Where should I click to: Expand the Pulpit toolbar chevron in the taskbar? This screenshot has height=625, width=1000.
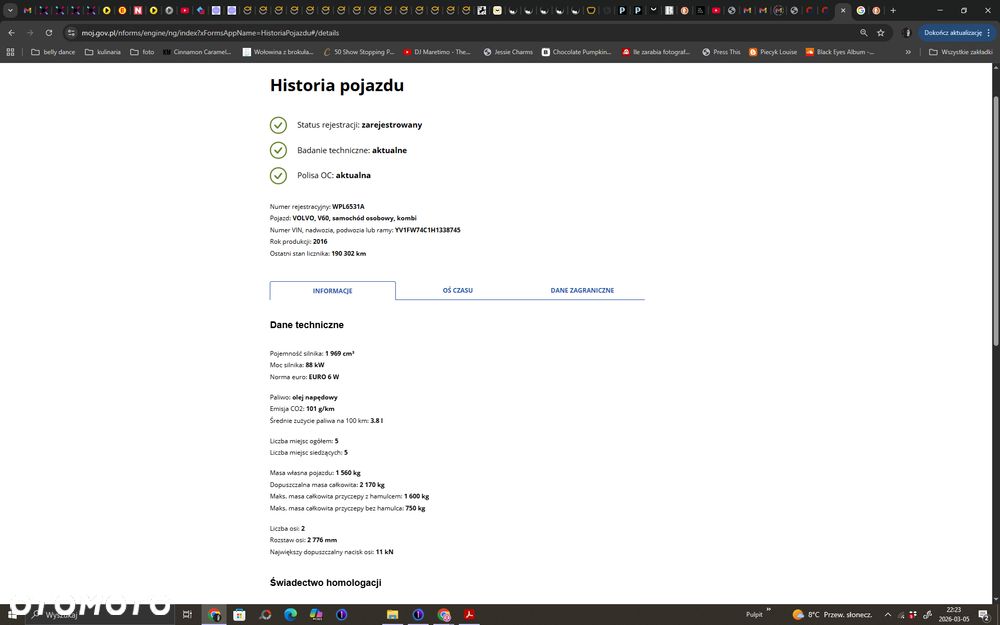tap(768, 610)
